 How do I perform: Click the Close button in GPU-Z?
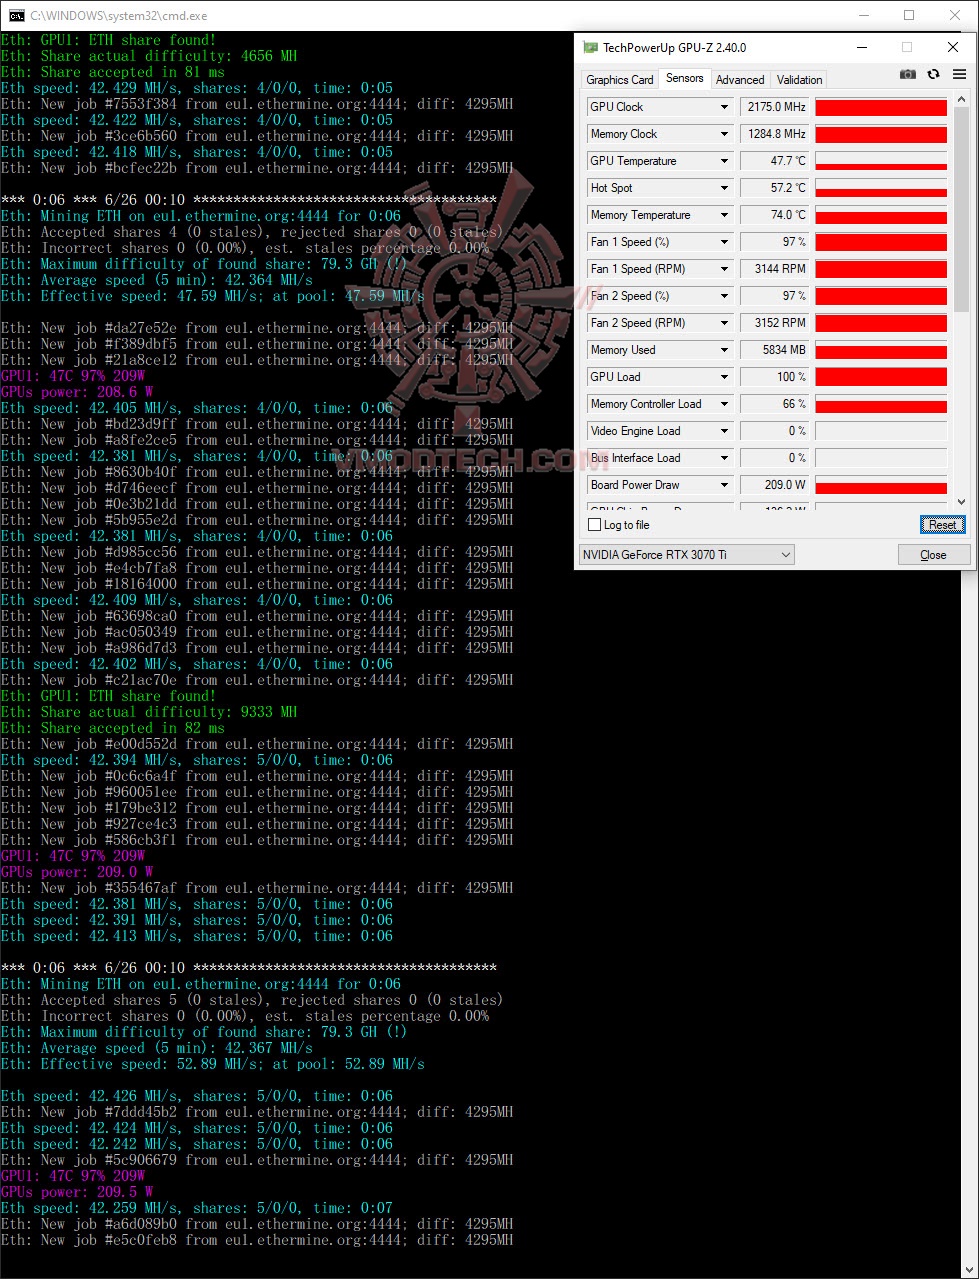[933, 555]
